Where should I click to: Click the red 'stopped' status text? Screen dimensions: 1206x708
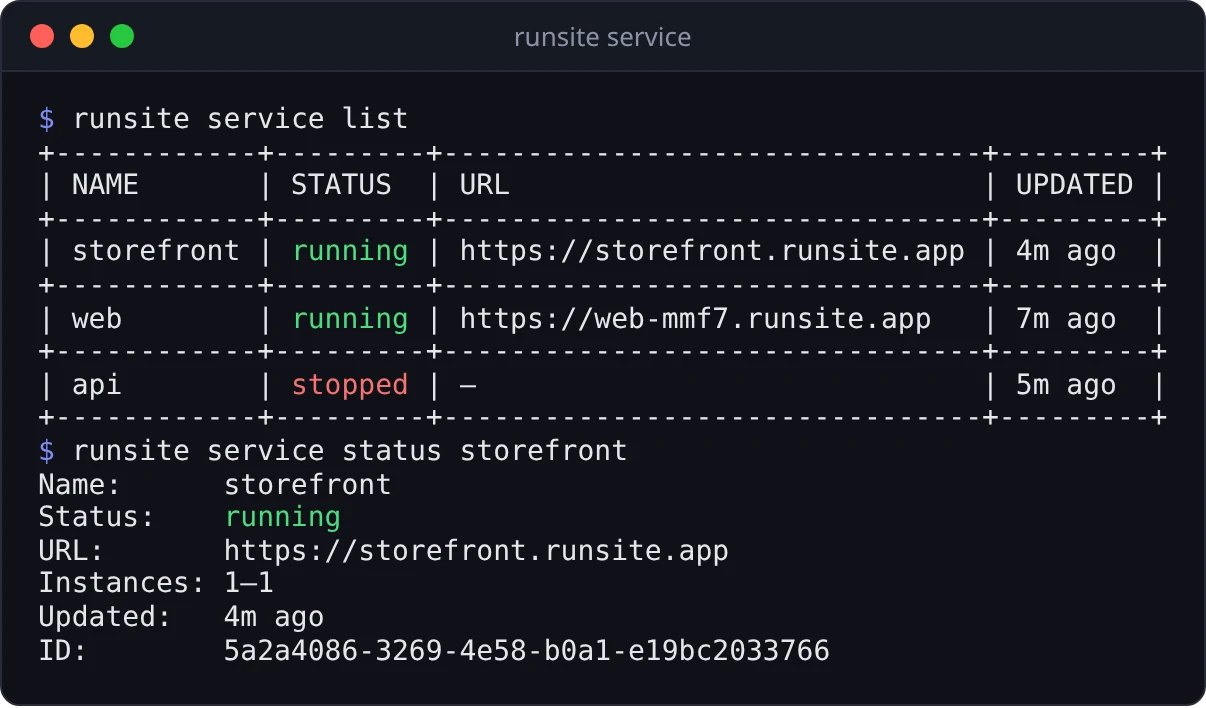[x=350, y=385]
